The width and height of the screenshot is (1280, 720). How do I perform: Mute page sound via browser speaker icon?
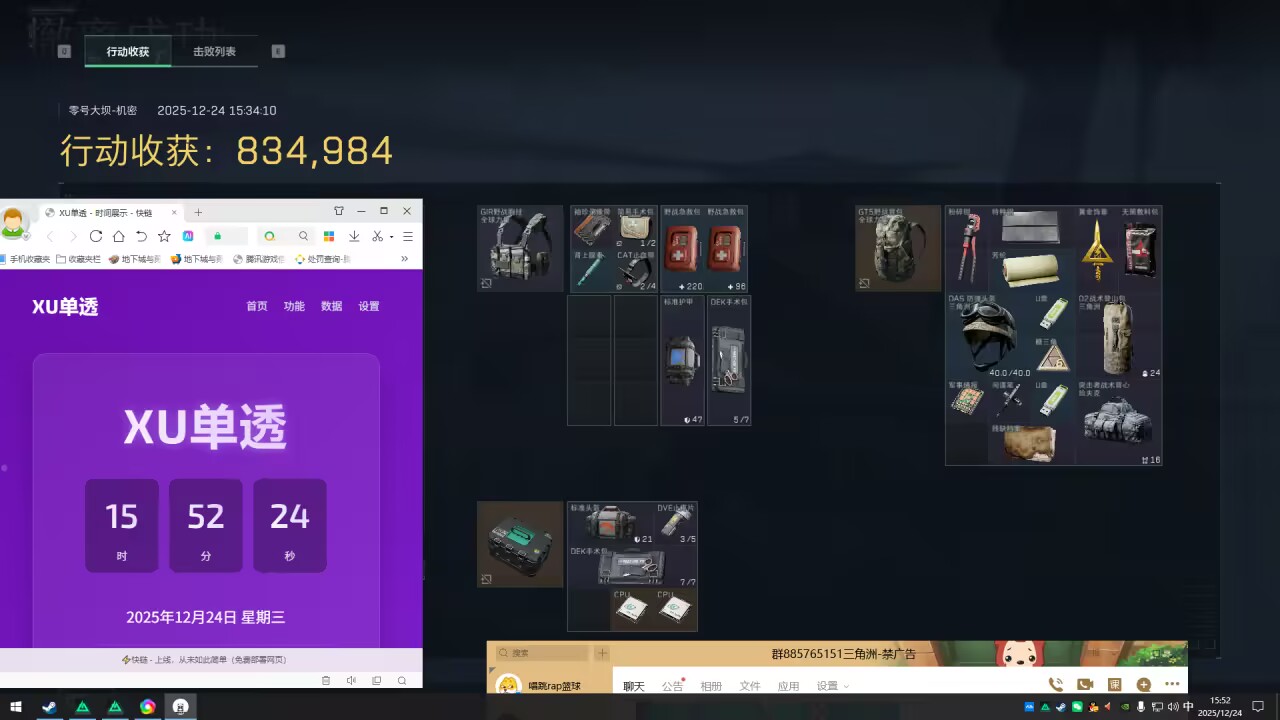click(x=351, y=680)
